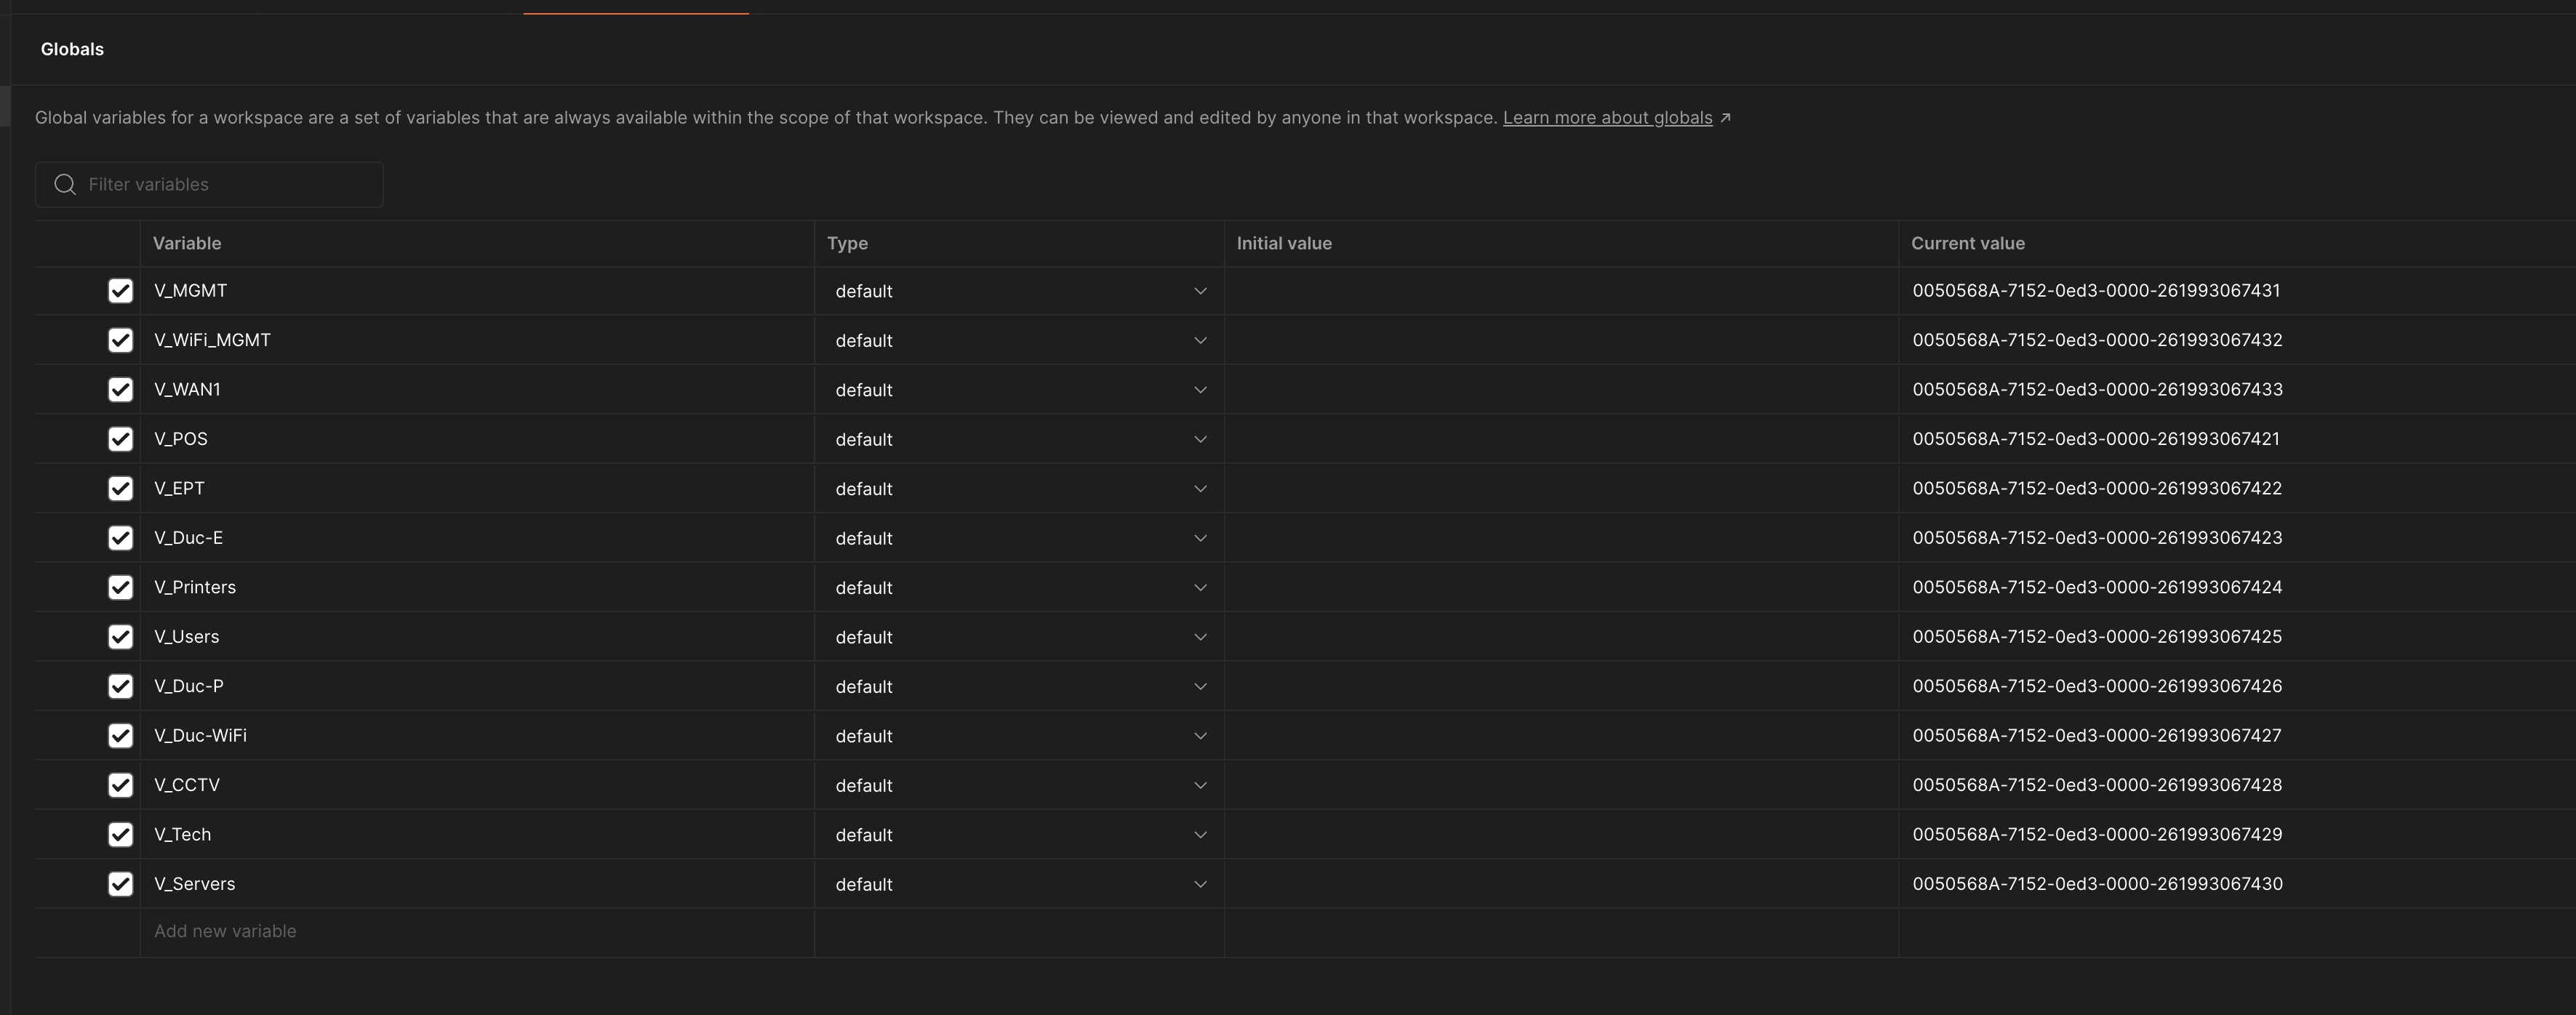The height and width of the screenshot is (1015, 2576).
Task: Disable the V_WAN1 variable checkbox
Action: (x=120, y=390)
